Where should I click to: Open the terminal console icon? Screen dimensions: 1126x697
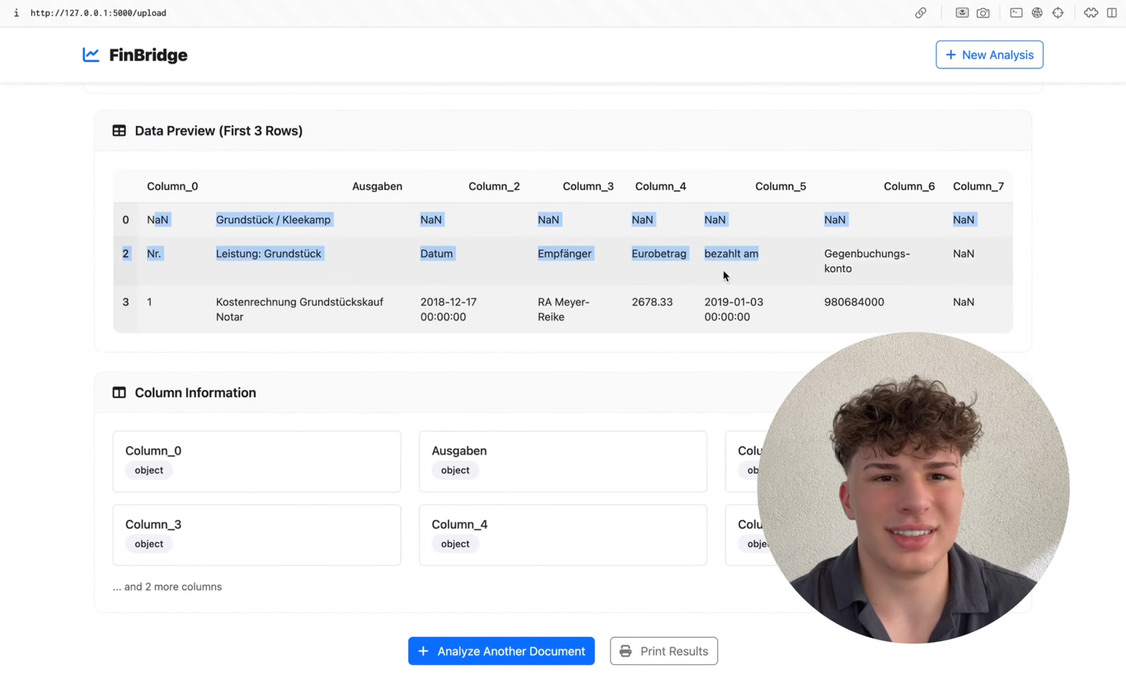(1016, 13)
